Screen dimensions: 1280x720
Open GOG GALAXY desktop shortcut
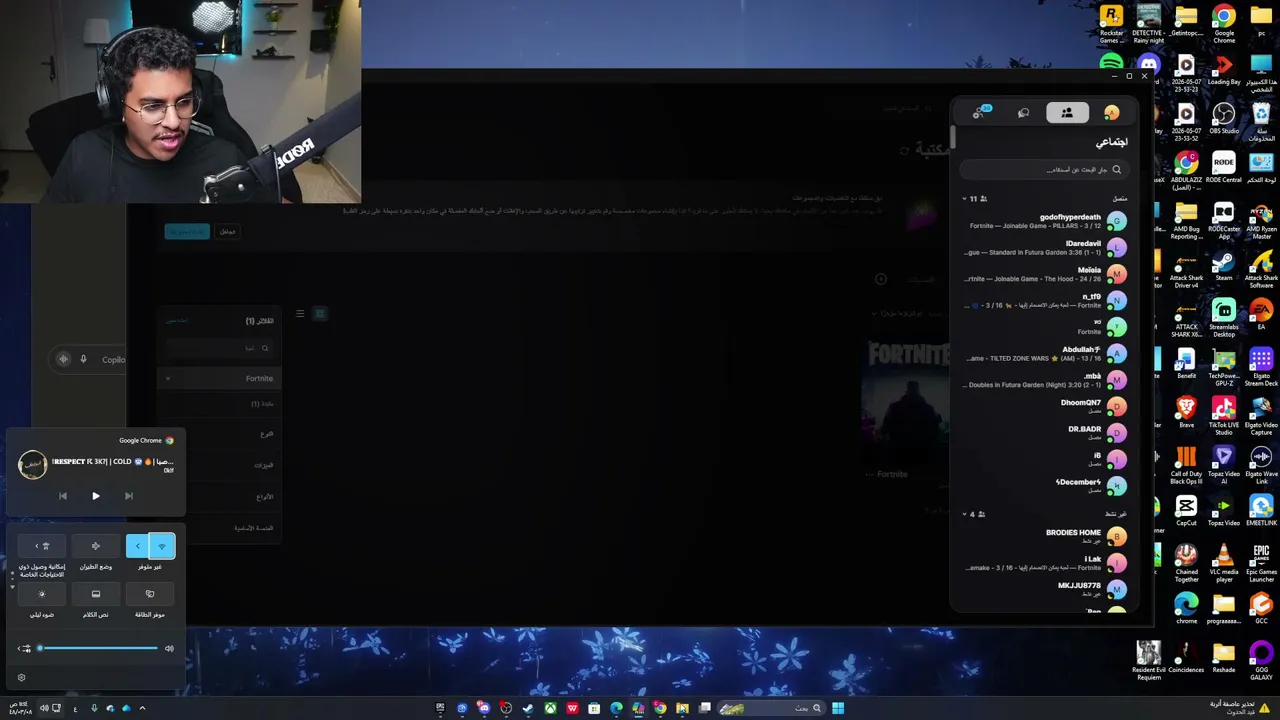pyautogui.click(x=1261, y=661)
